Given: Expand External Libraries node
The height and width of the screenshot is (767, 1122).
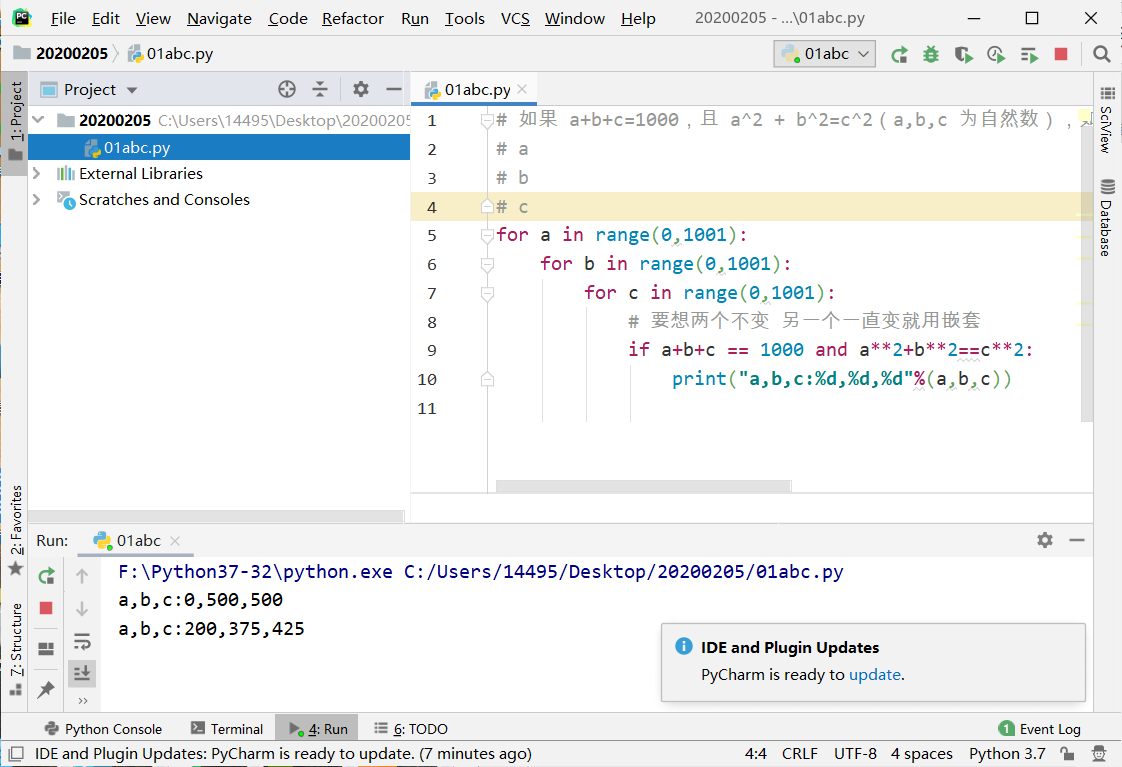Looking at the screenshot, I should click(36, 173).
